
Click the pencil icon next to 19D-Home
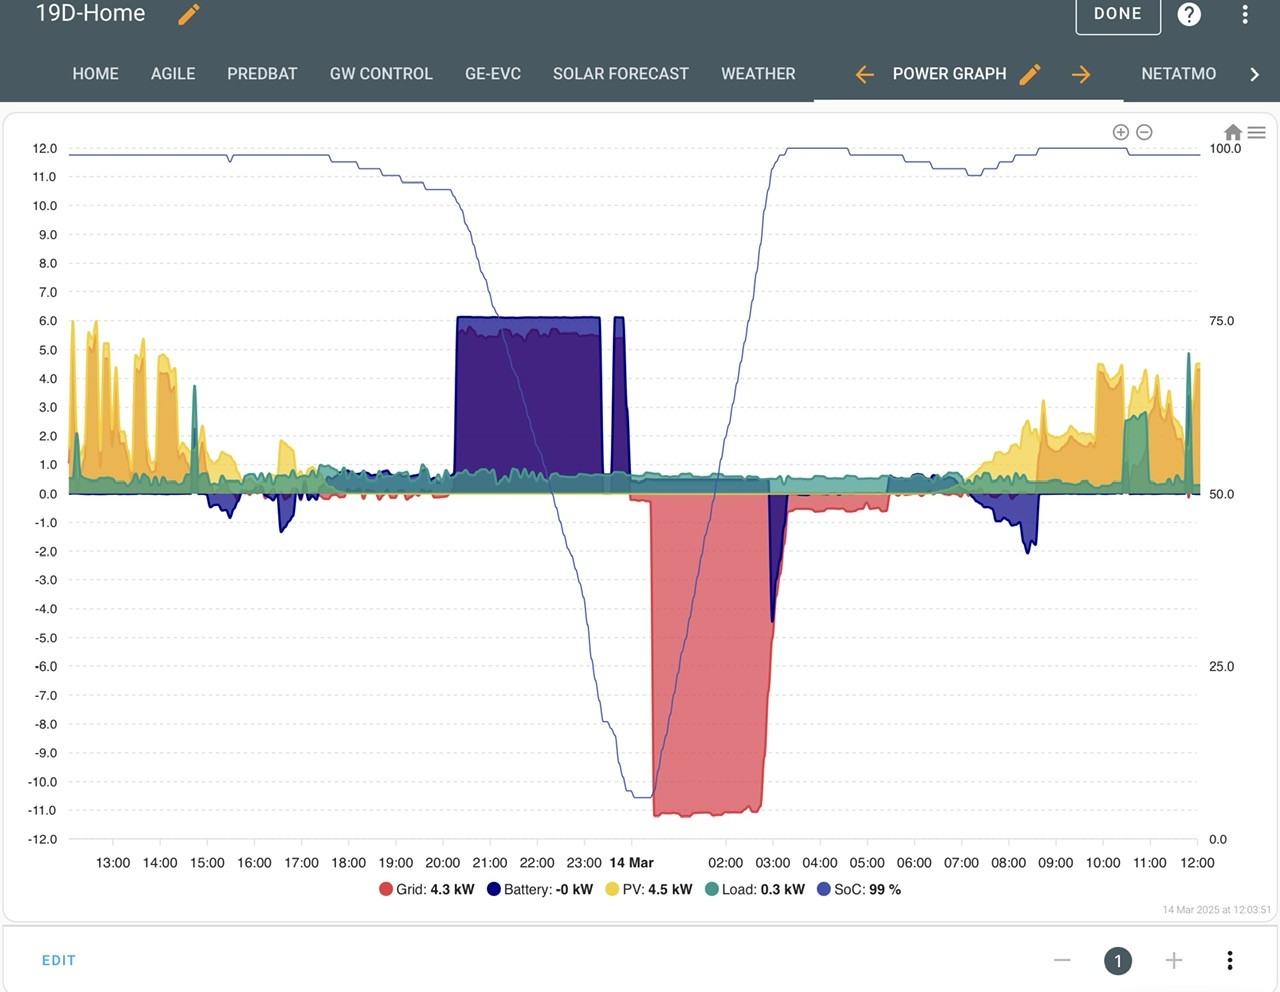pos(189,14)
